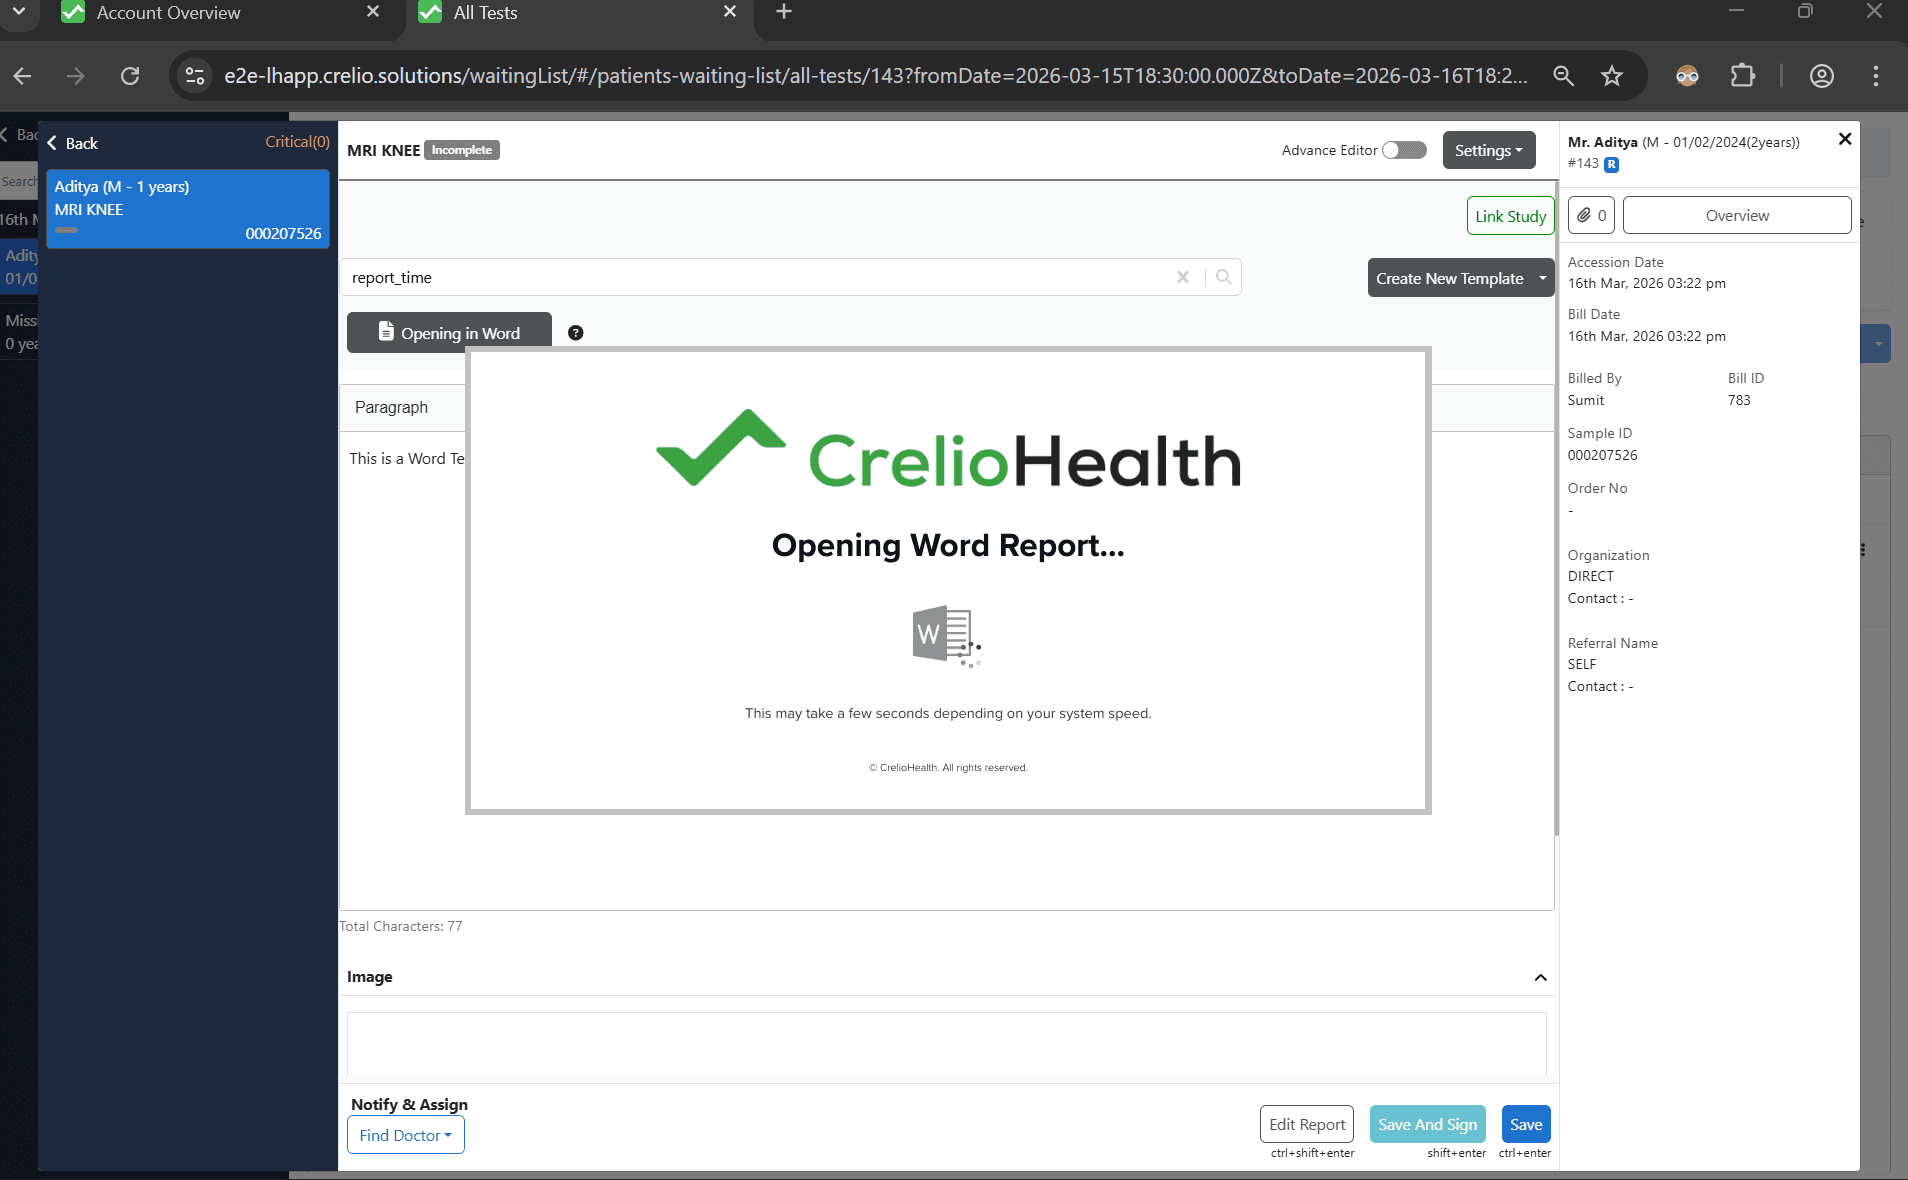Open a new browser tab
The width and height of the screenshot is (1908, 1180).
(x=784, y=12)
